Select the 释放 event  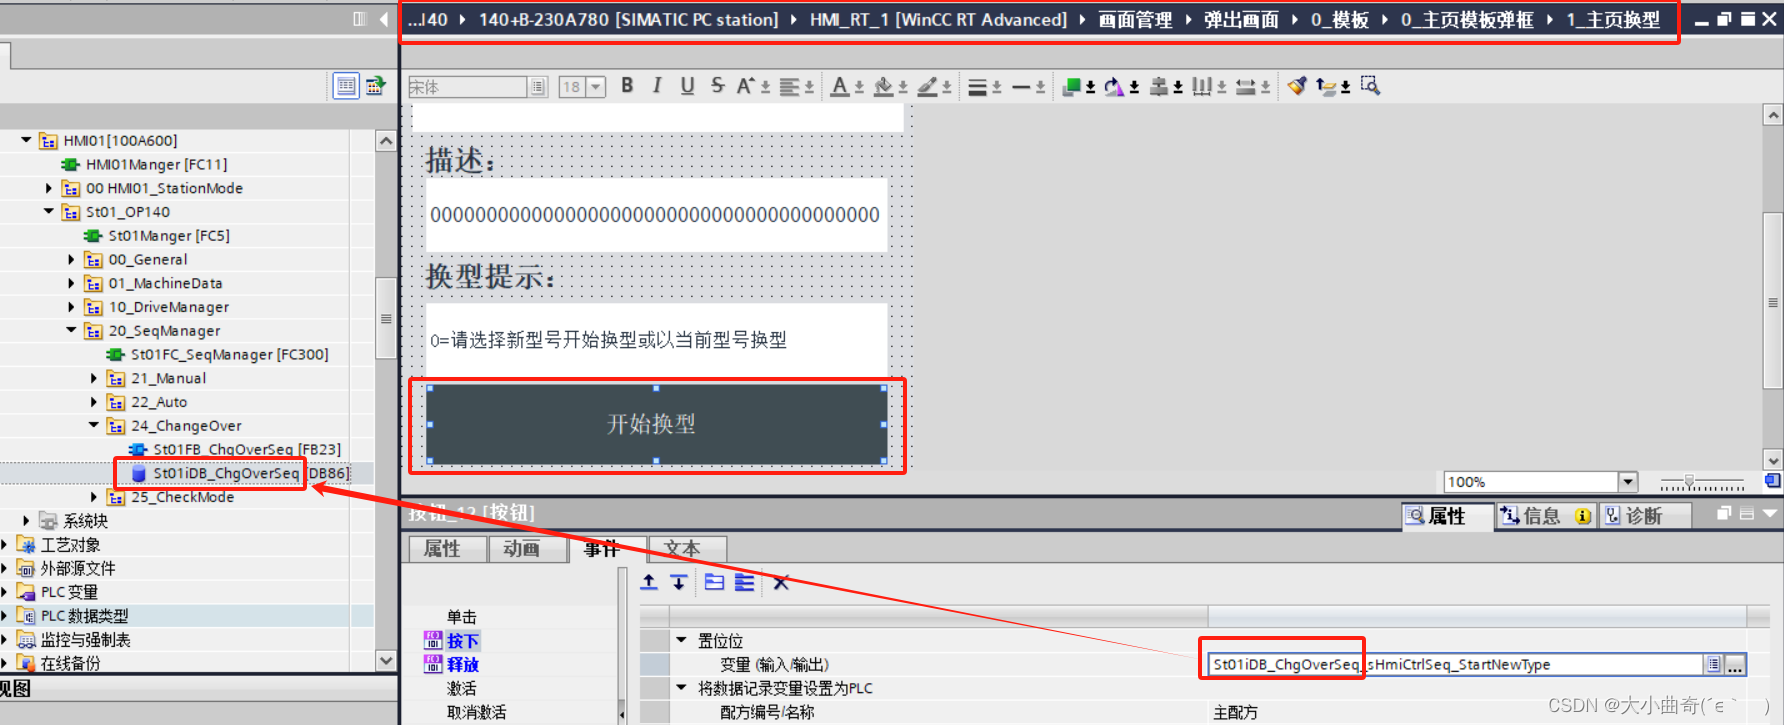pyautogui.click(x=463, y=665)
